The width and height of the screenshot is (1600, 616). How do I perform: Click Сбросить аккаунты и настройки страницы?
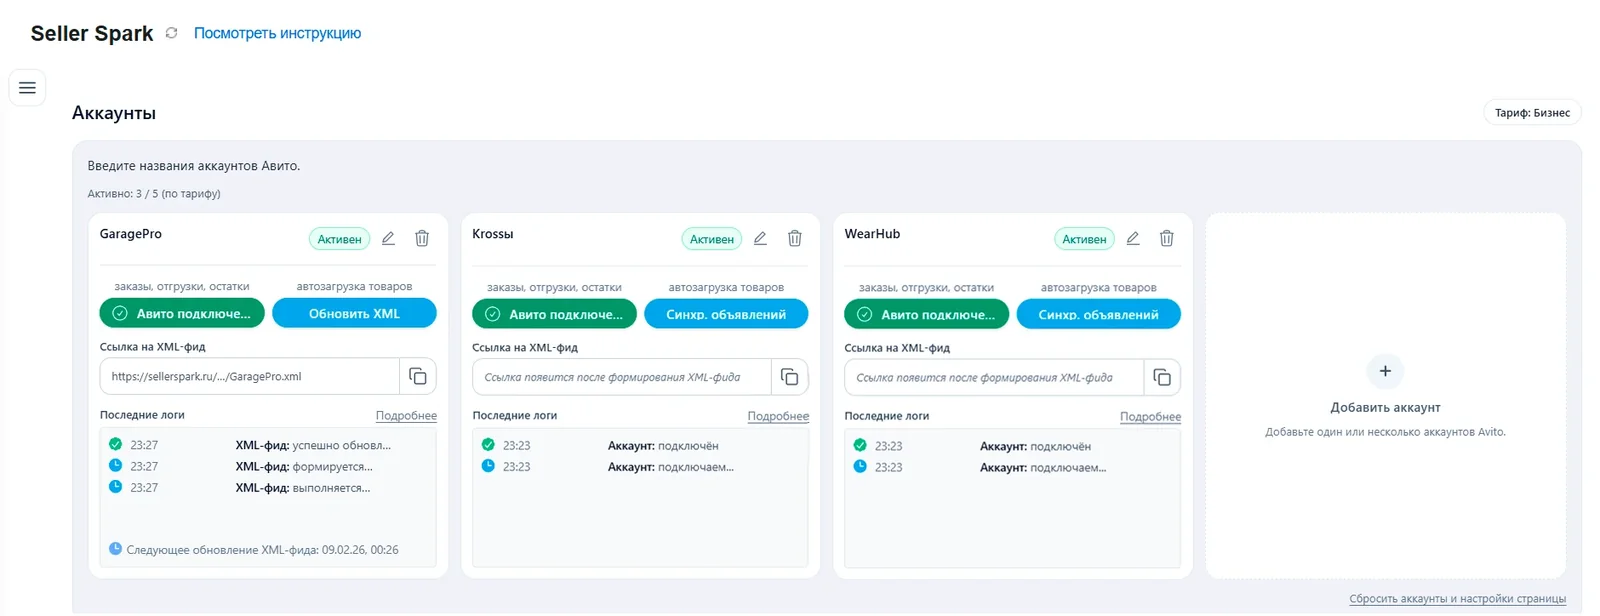pyautogui.click(x=1457, y=599)
